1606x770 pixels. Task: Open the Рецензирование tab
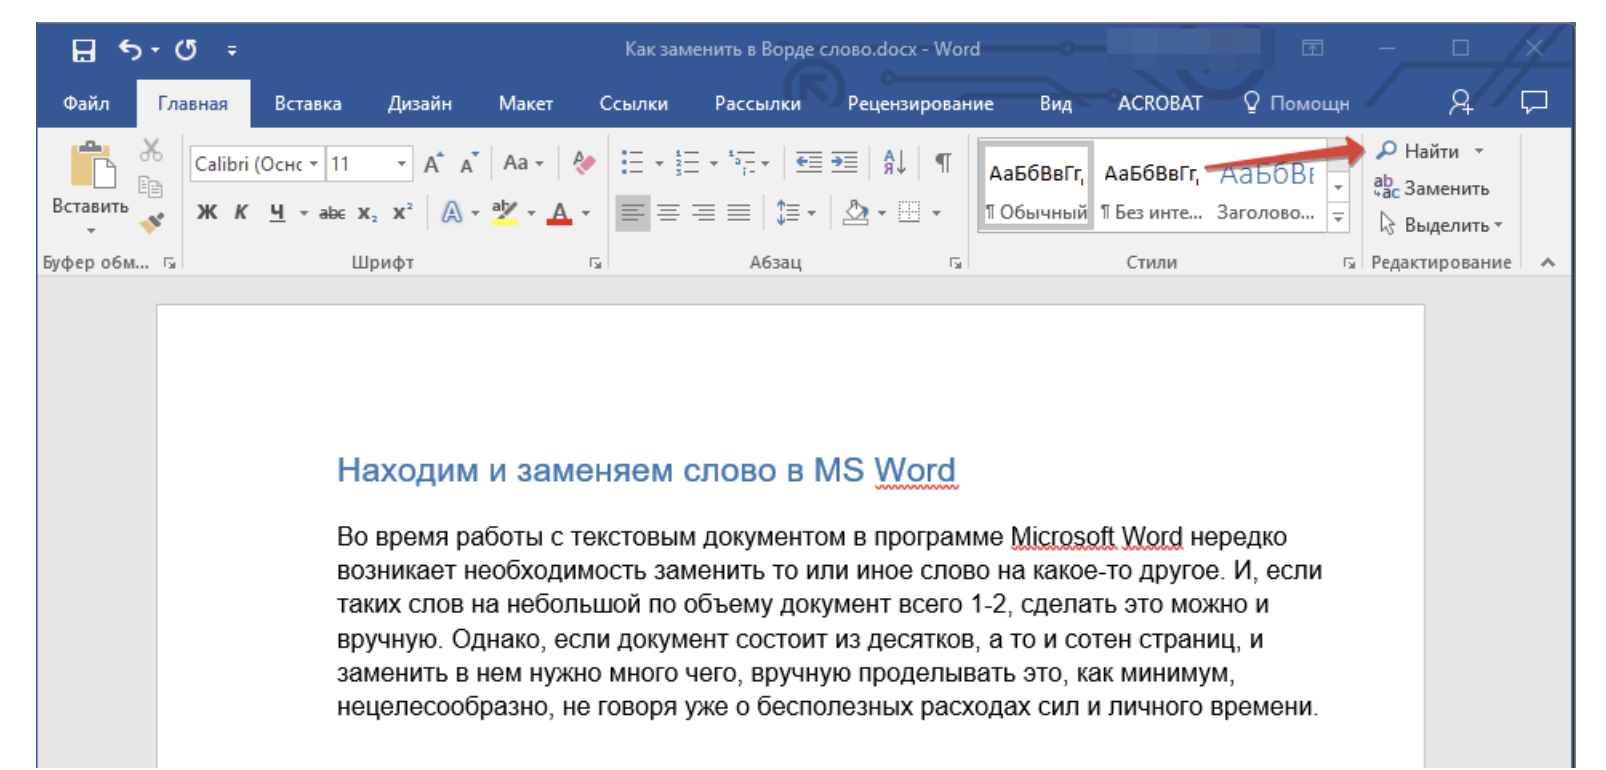coord(920,104)
